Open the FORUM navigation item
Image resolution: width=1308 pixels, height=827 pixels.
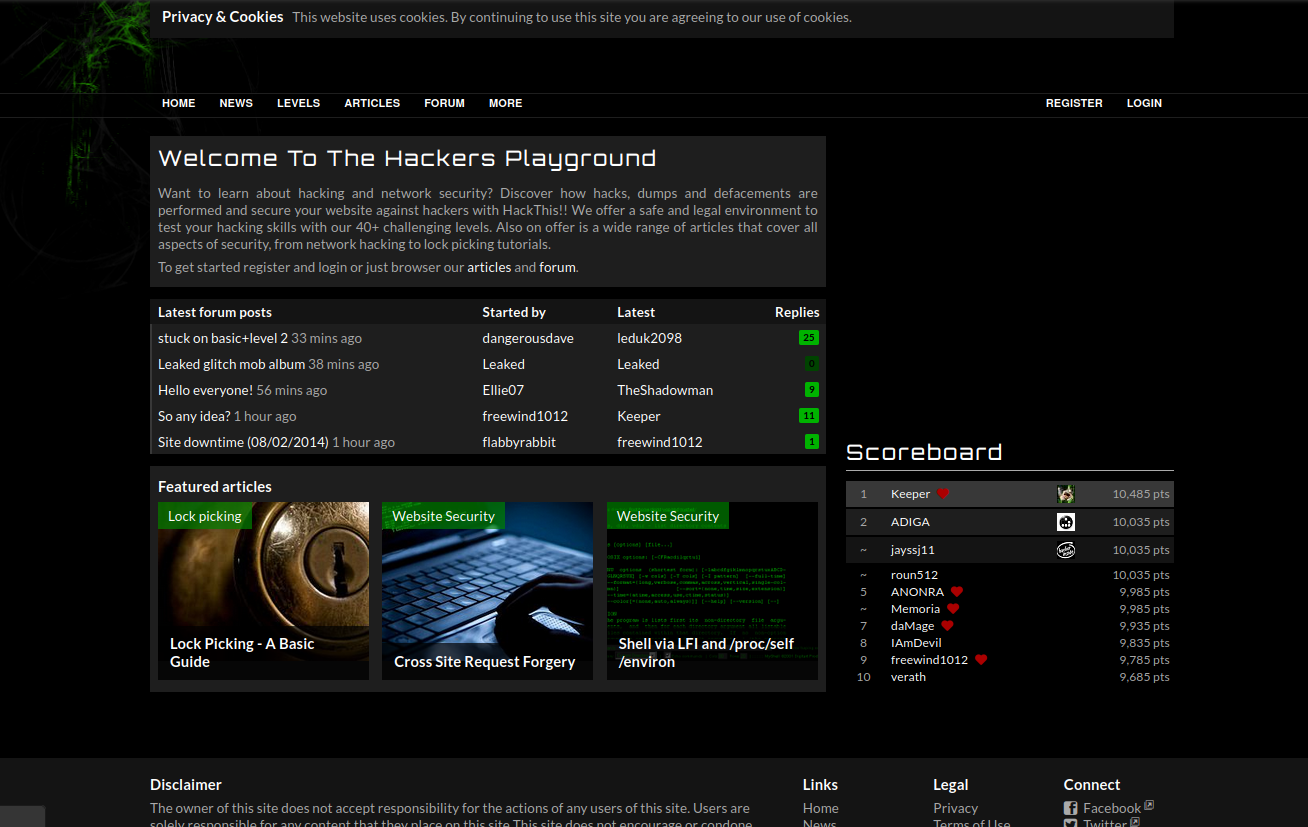(444, 103)
